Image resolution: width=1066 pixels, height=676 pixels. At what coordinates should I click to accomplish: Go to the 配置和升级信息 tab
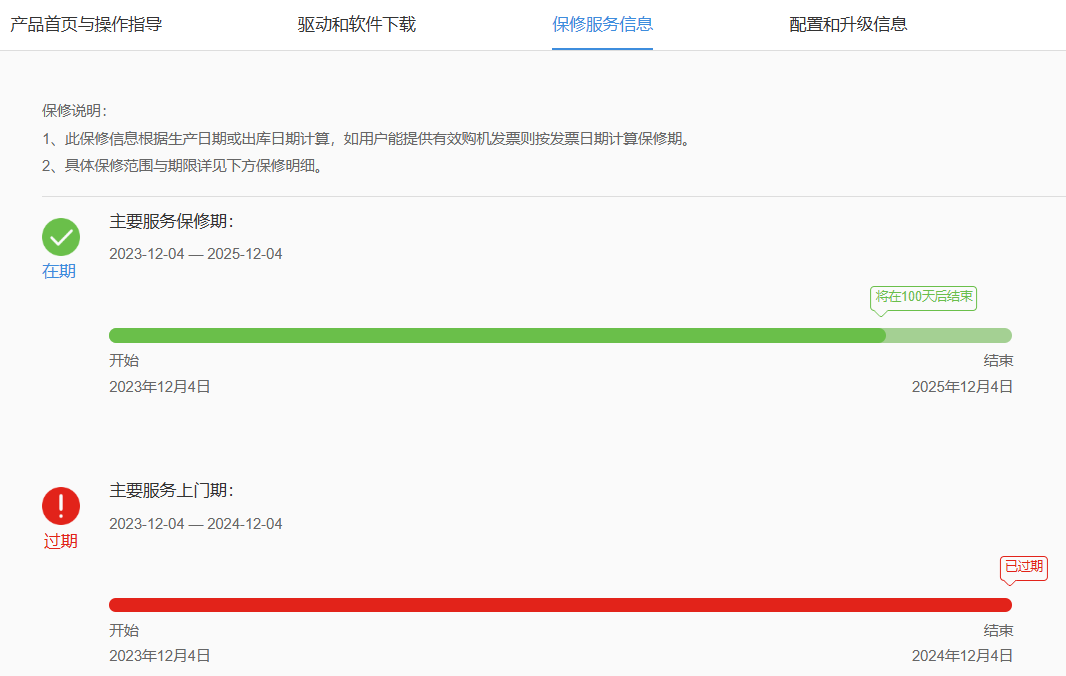(x=848, y=24)
